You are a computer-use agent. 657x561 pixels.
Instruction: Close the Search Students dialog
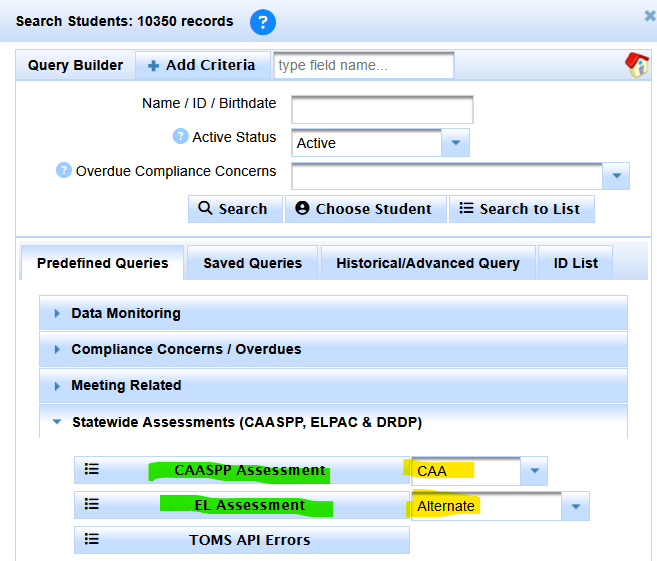[649, 16]
